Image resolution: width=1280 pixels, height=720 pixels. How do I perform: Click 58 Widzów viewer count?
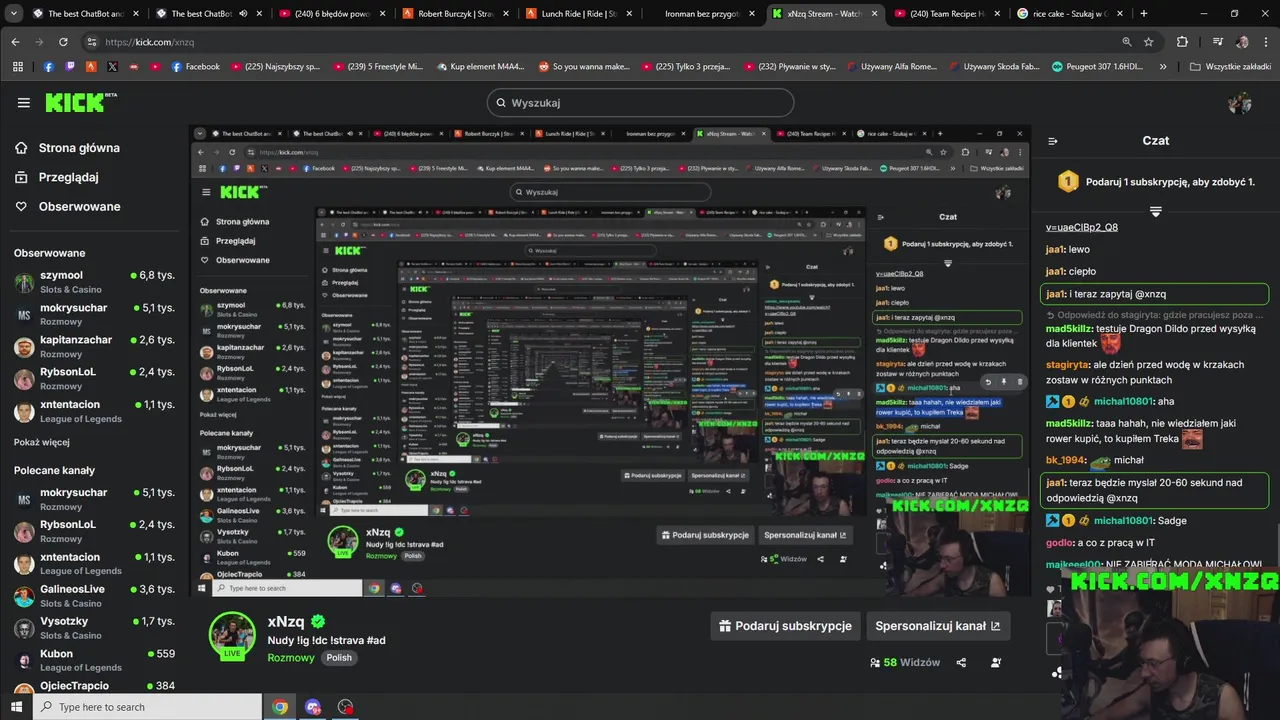click(x=905, y=662)
